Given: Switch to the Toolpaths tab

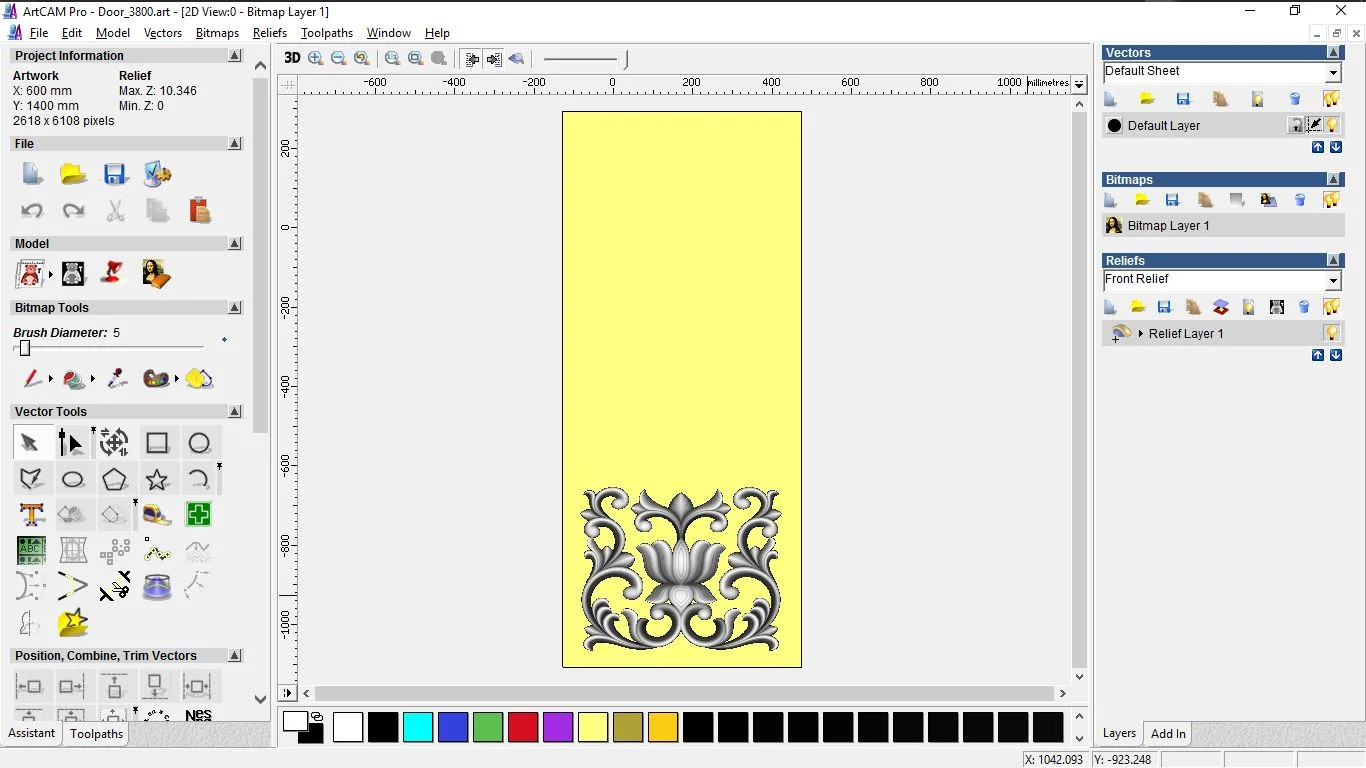Looking at the screenshot, I should coord(96,734).
